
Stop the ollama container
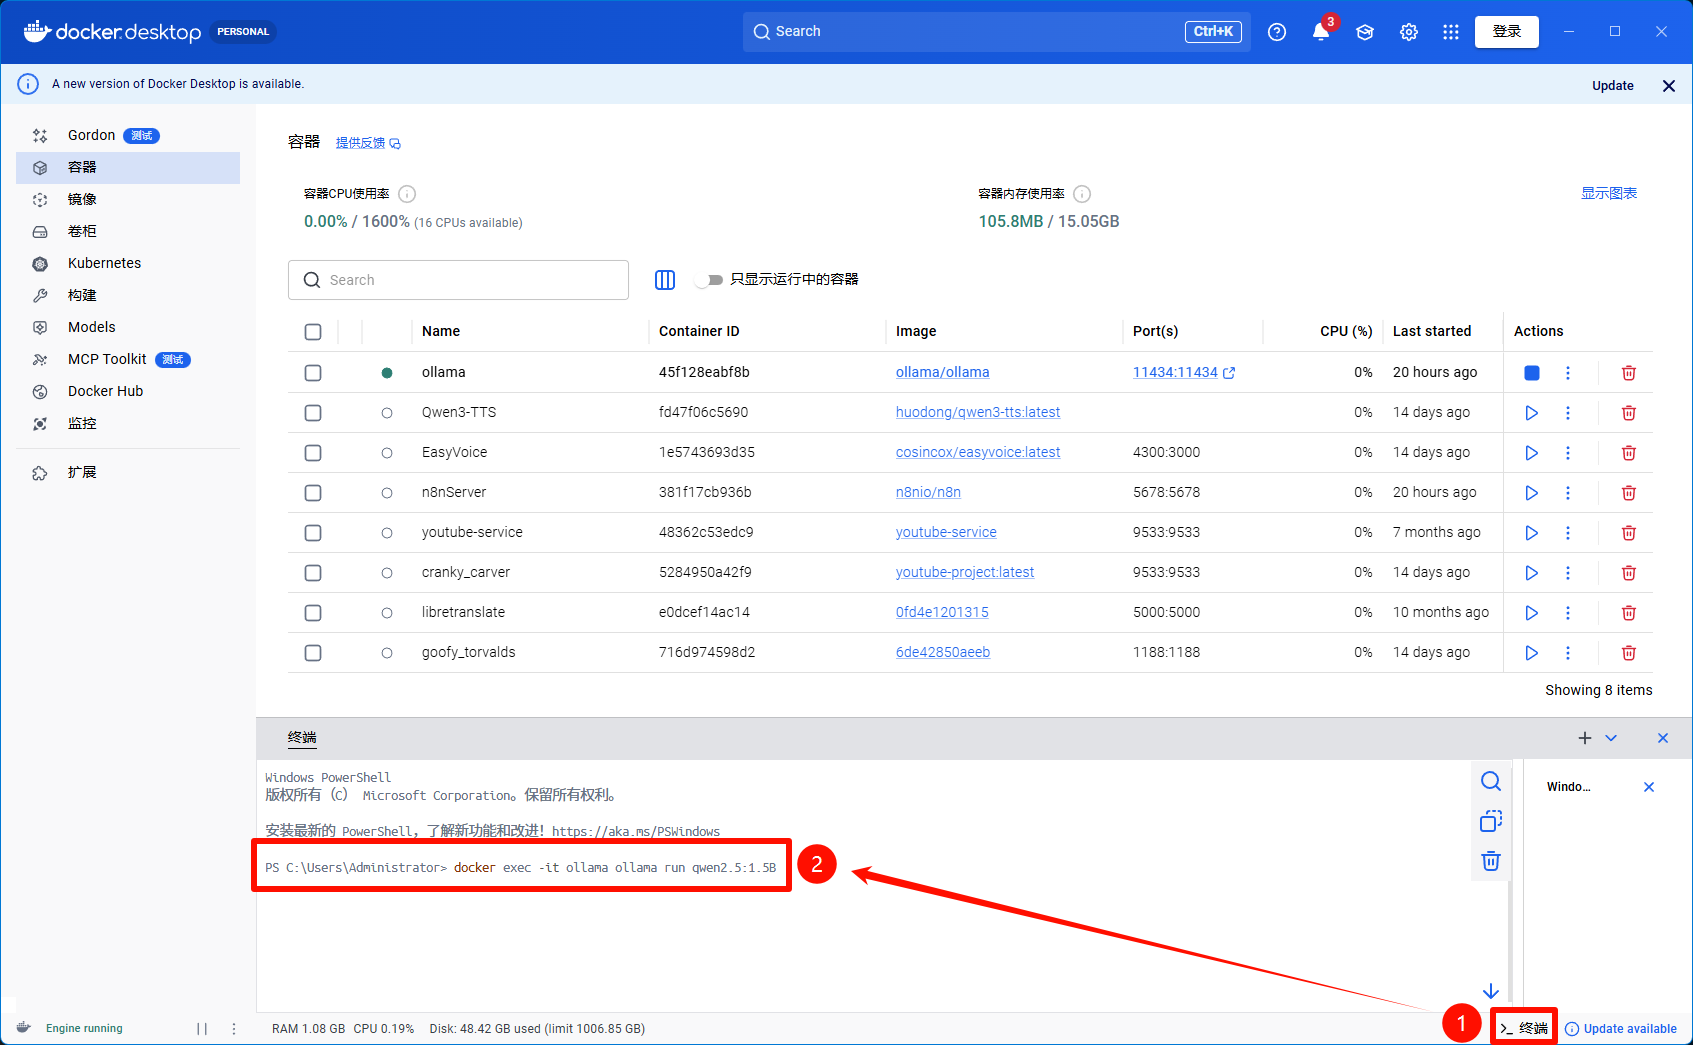pos(1531,373)
